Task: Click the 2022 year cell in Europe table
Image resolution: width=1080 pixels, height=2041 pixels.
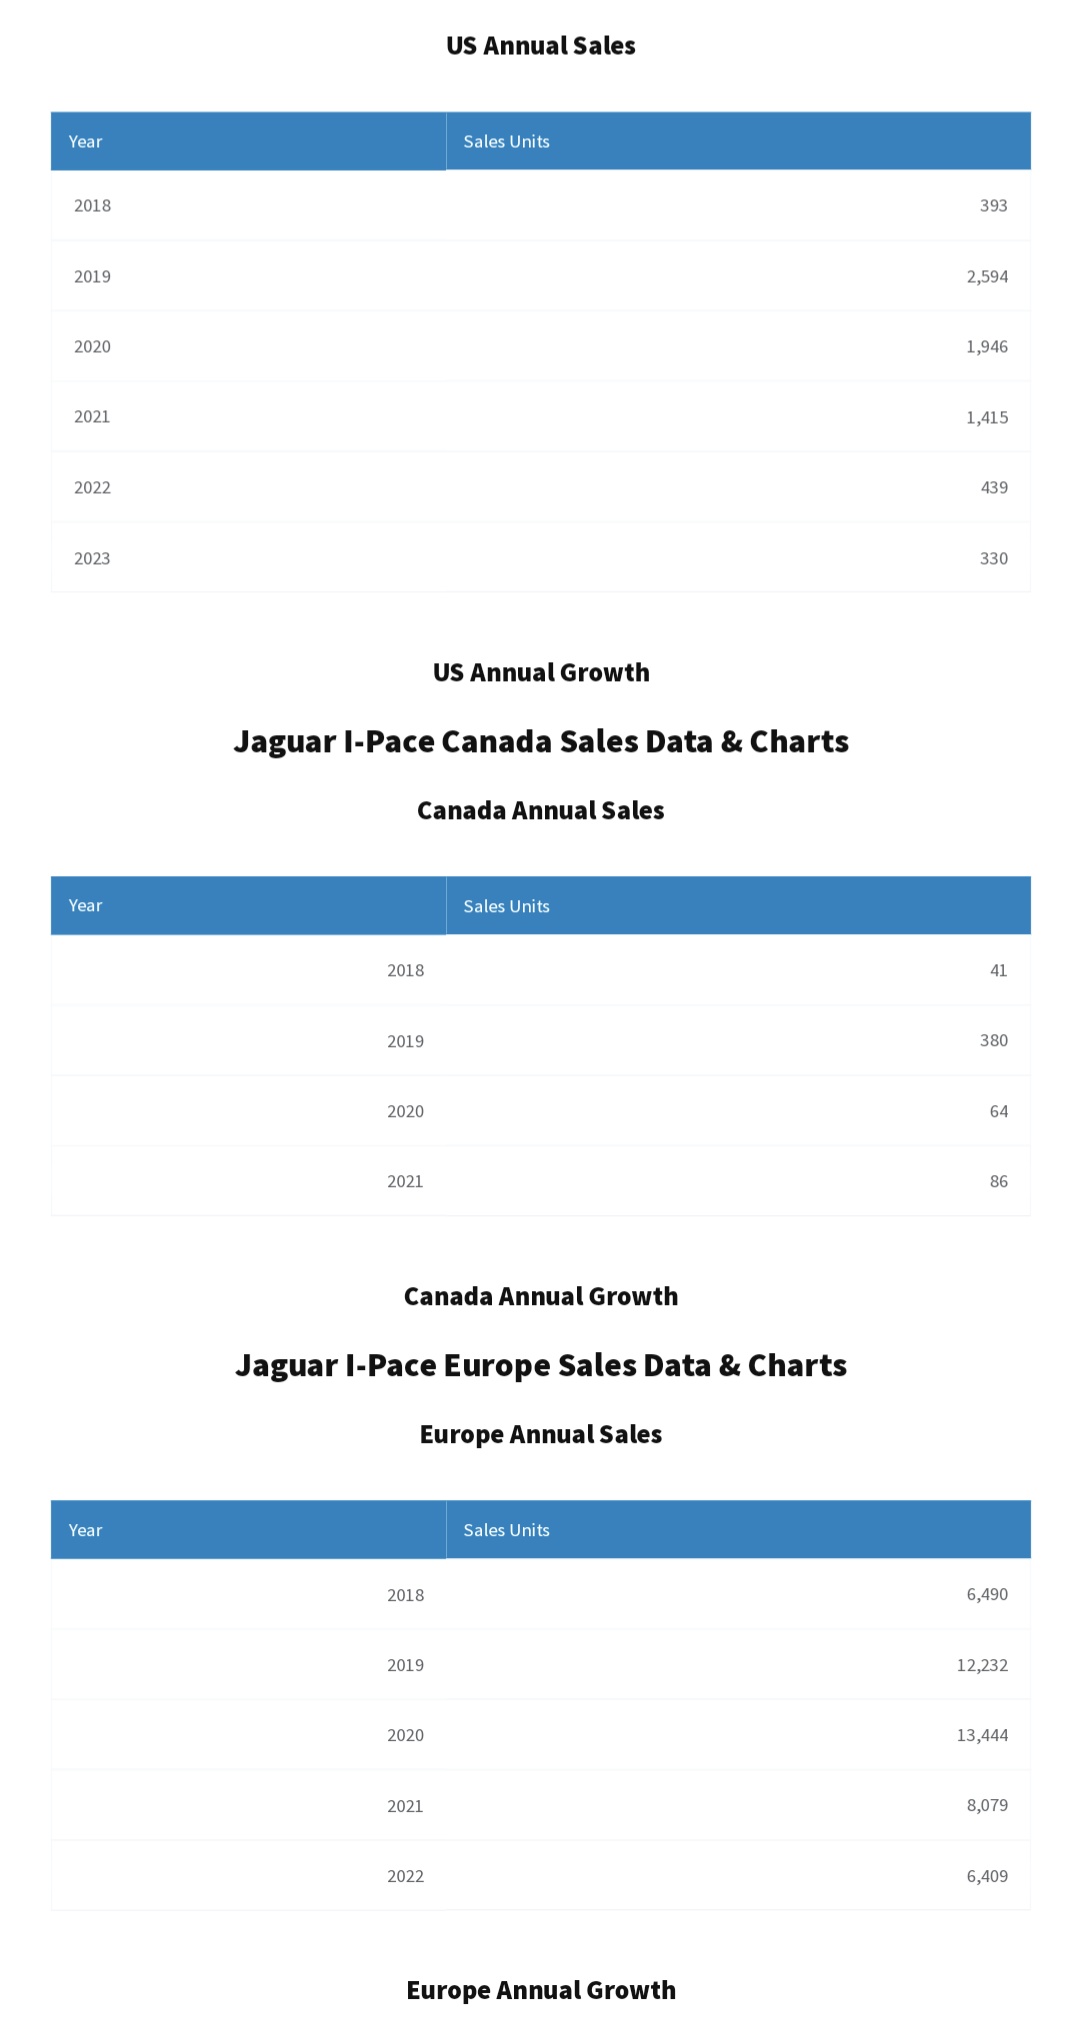Action: pos(405,1876)
